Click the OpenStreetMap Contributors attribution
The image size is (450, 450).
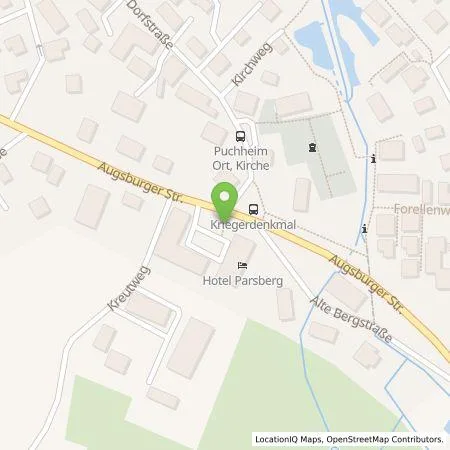click(x=385, y=439)
